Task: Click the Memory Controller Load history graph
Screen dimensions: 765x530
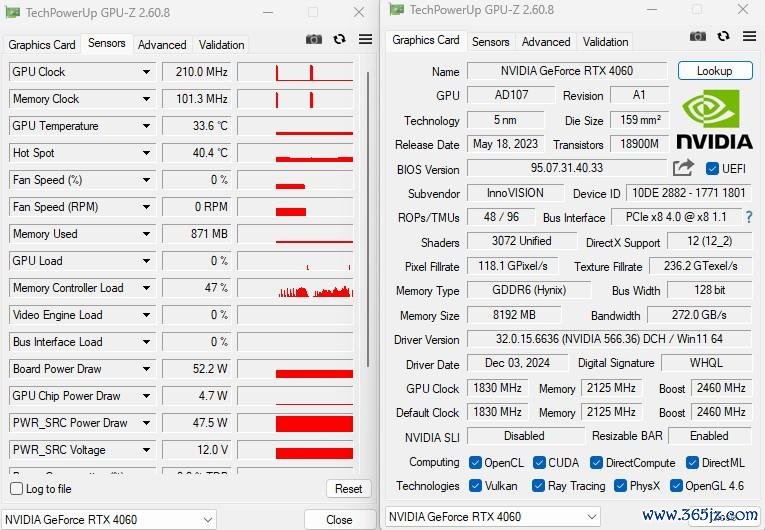Action: 295,288
